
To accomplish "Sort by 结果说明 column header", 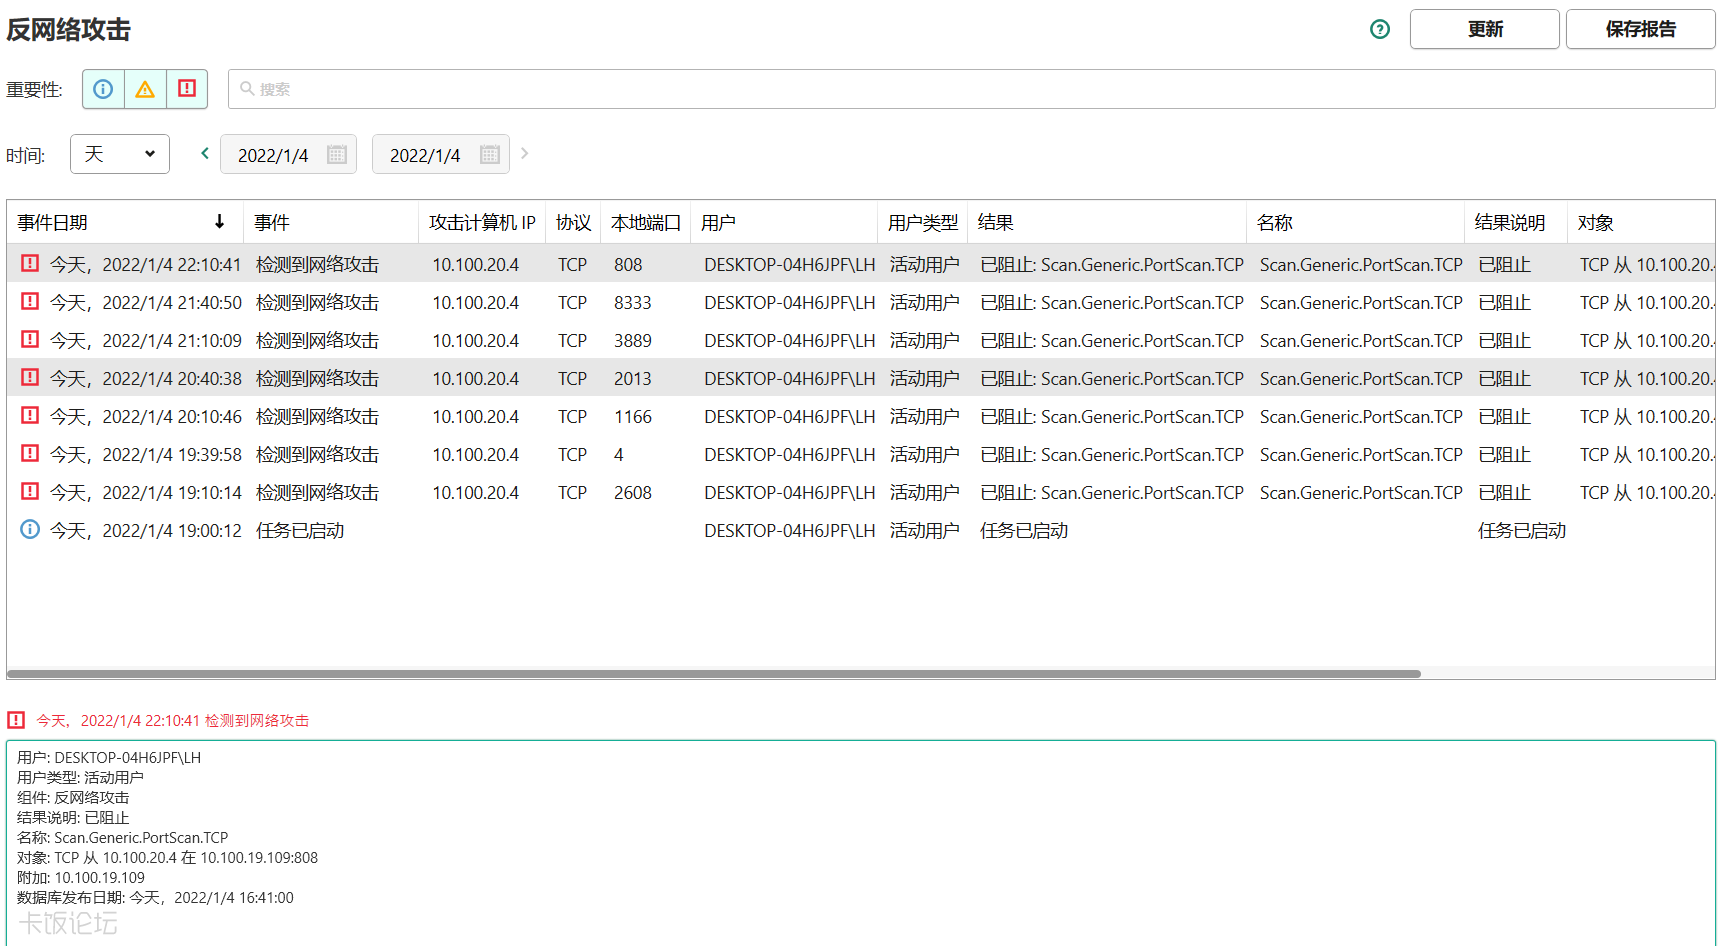I will [x=1516, y=222].
